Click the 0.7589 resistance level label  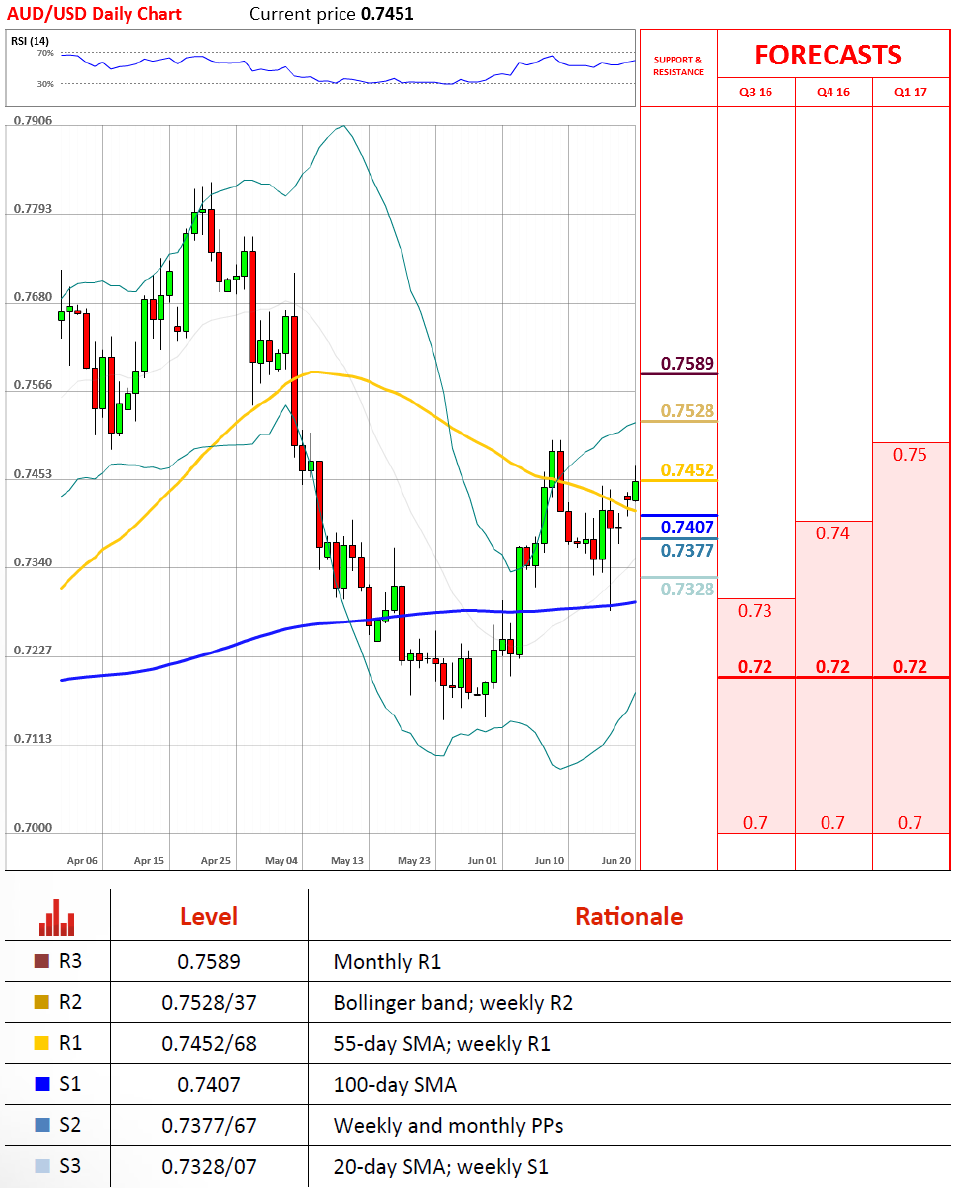687,364
